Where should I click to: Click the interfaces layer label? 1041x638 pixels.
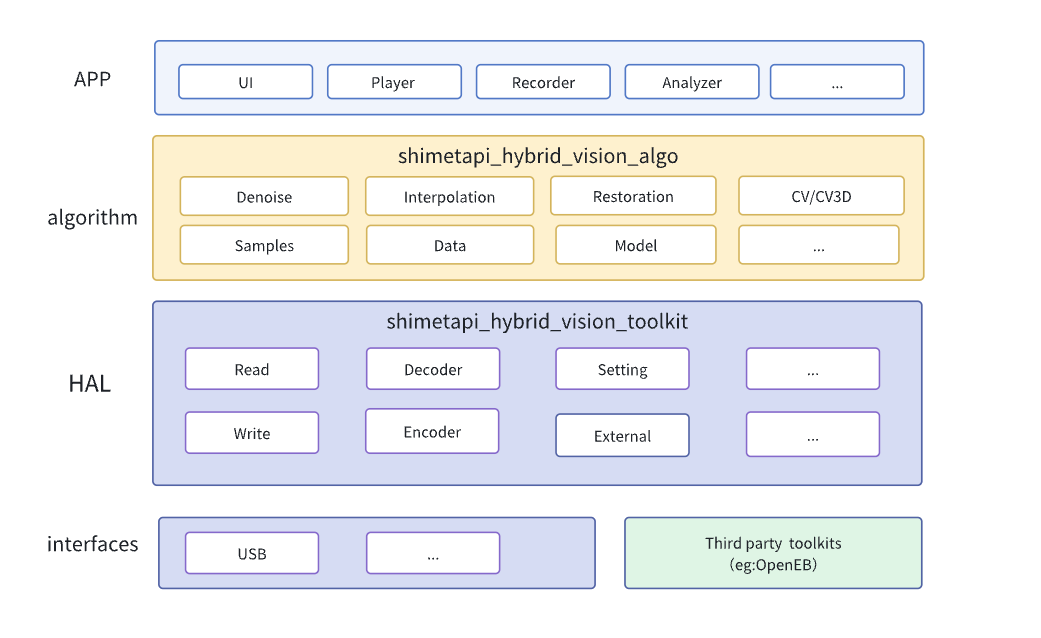pos(92,544)
